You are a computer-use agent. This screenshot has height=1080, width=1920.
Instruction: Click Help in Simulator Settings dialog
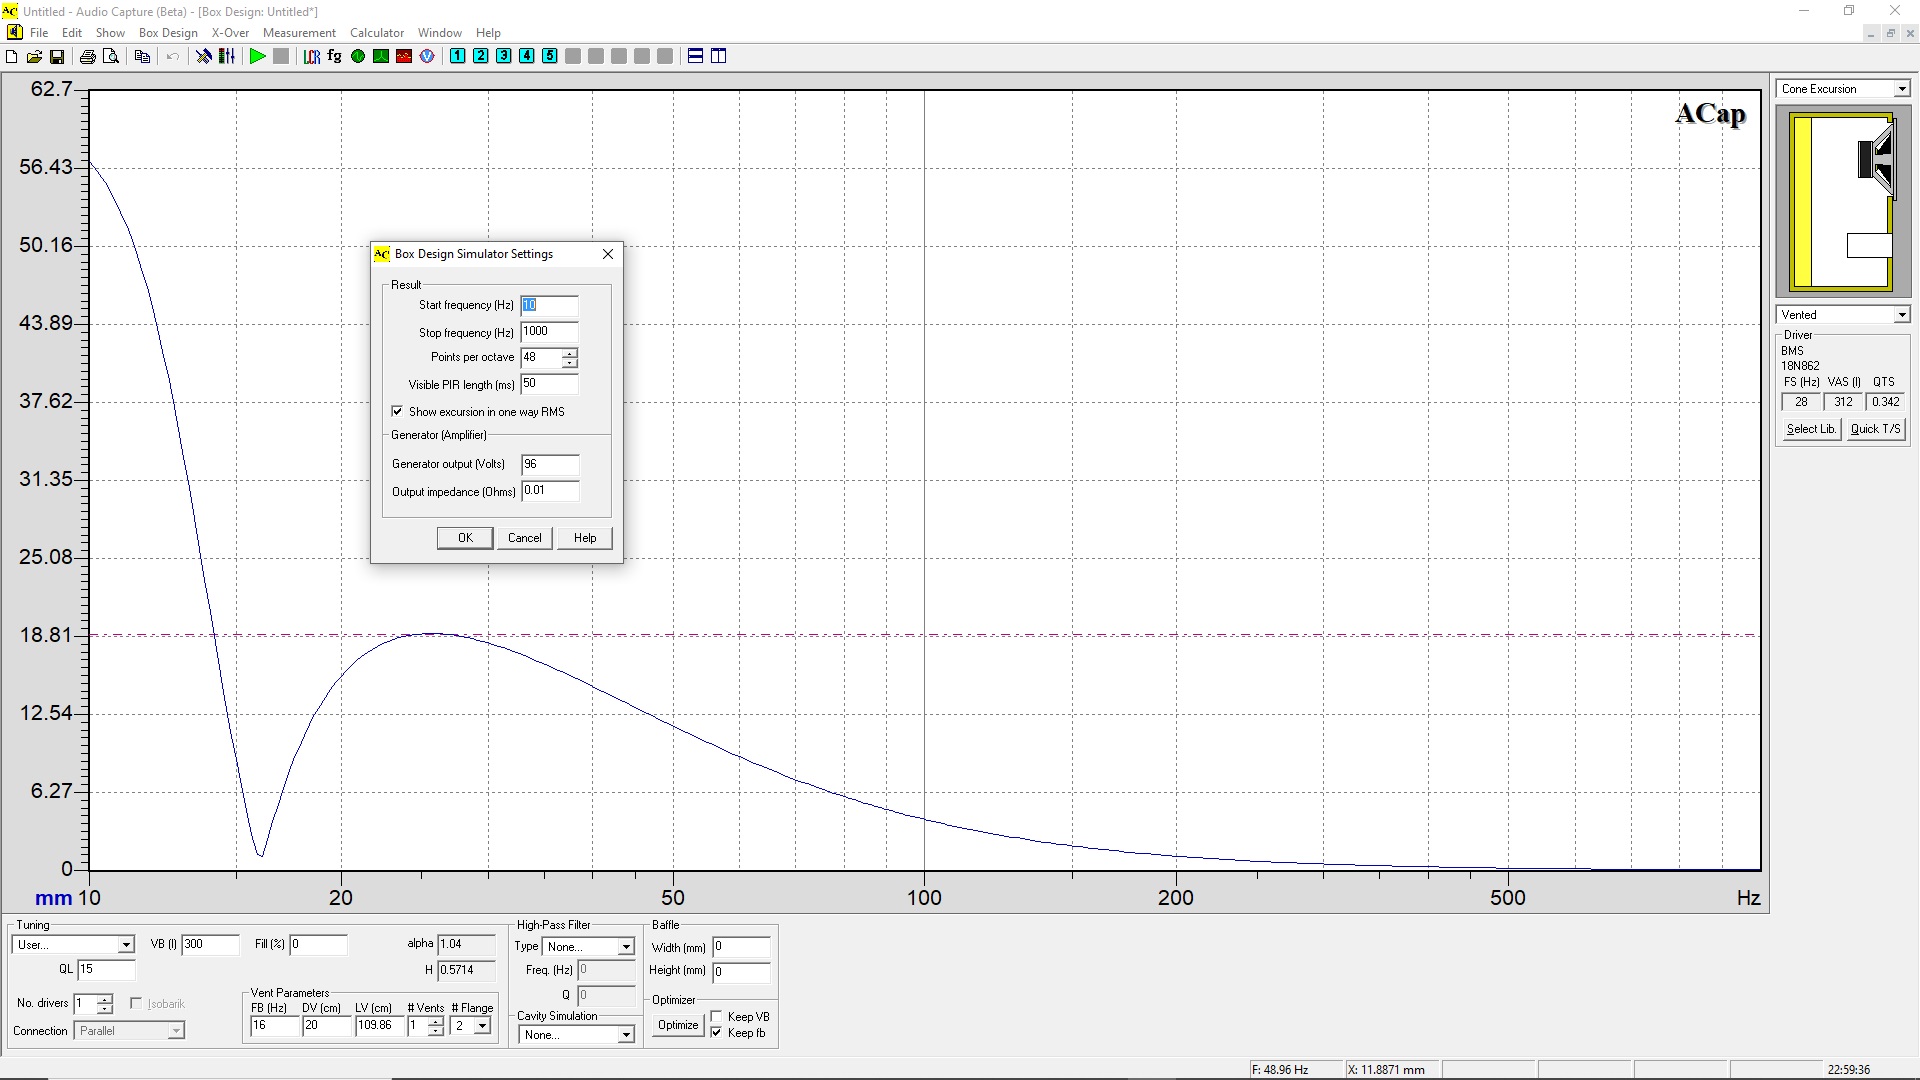tap(585, 538)
